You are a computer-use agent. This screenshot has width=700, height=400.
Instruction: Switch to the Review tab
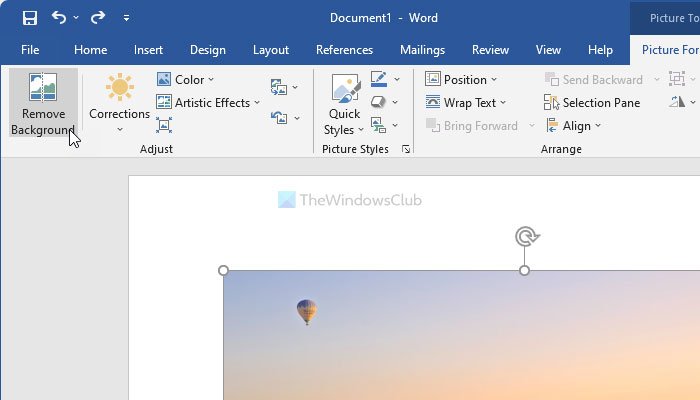(x=490, y=50)
